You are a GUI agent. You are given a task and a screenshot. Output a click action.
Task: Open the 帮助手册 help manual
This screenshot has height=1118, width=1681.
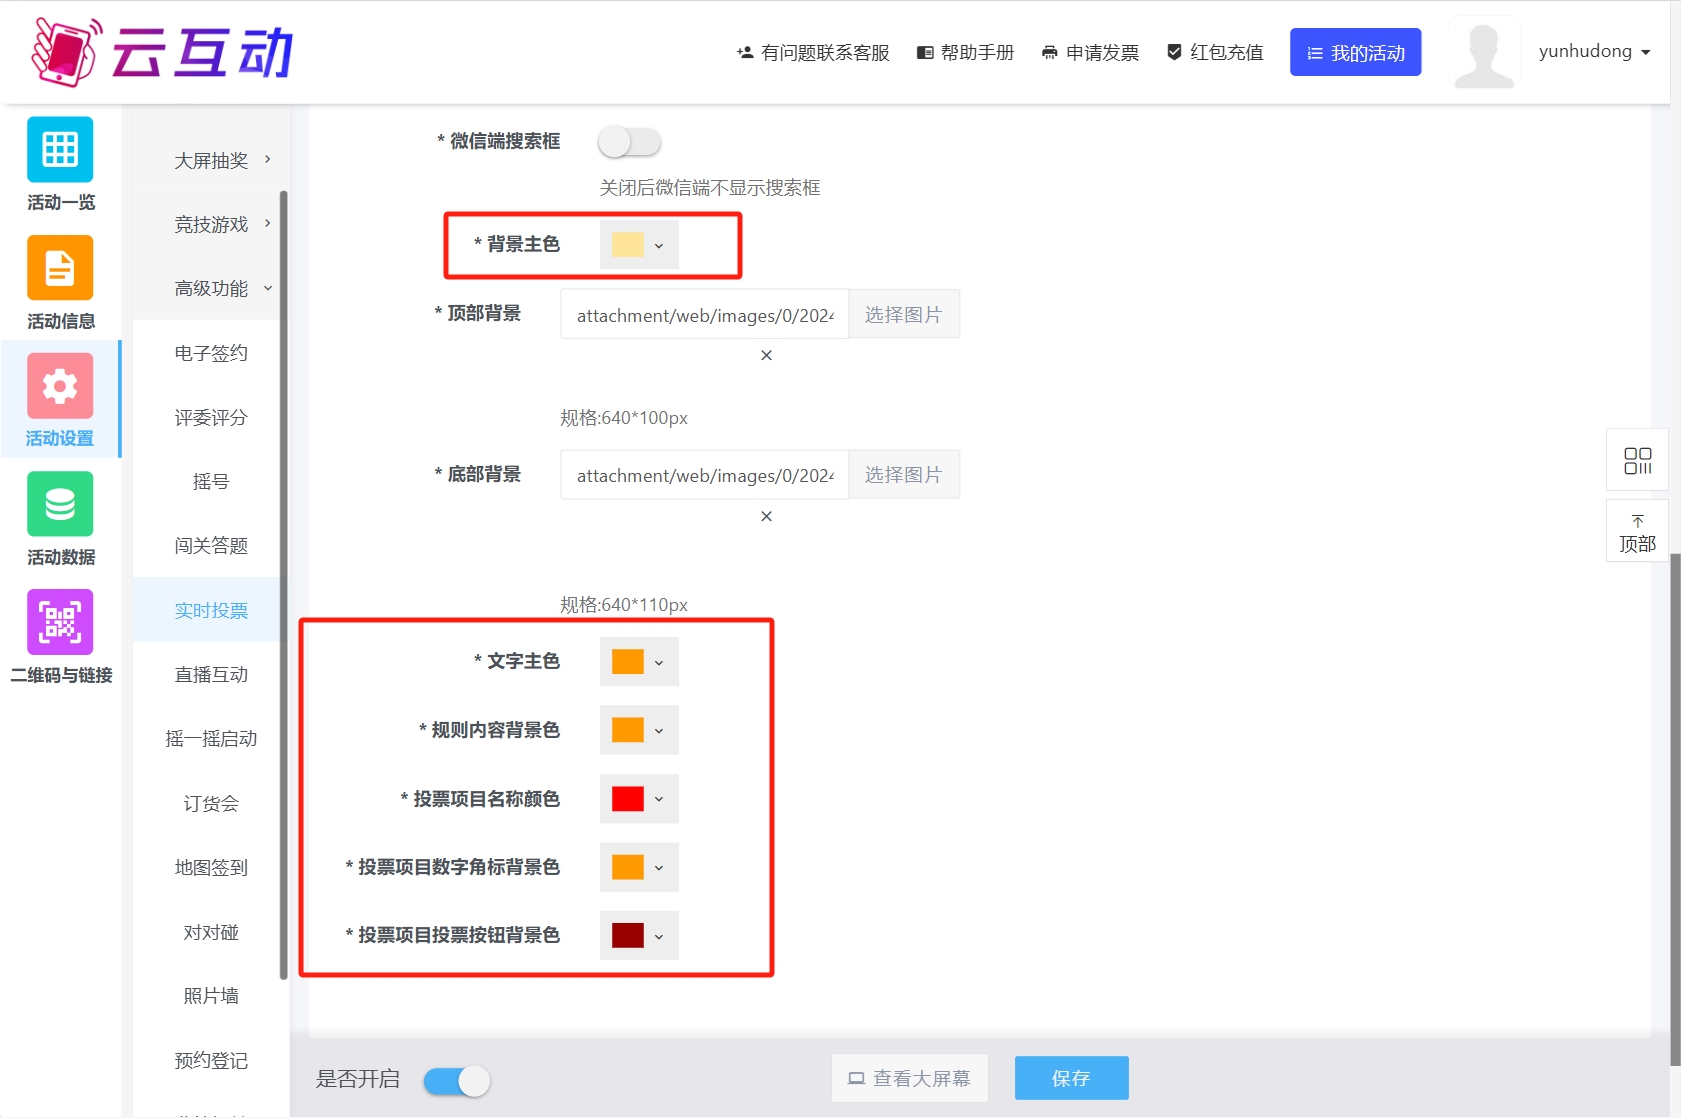pos(966,52)
